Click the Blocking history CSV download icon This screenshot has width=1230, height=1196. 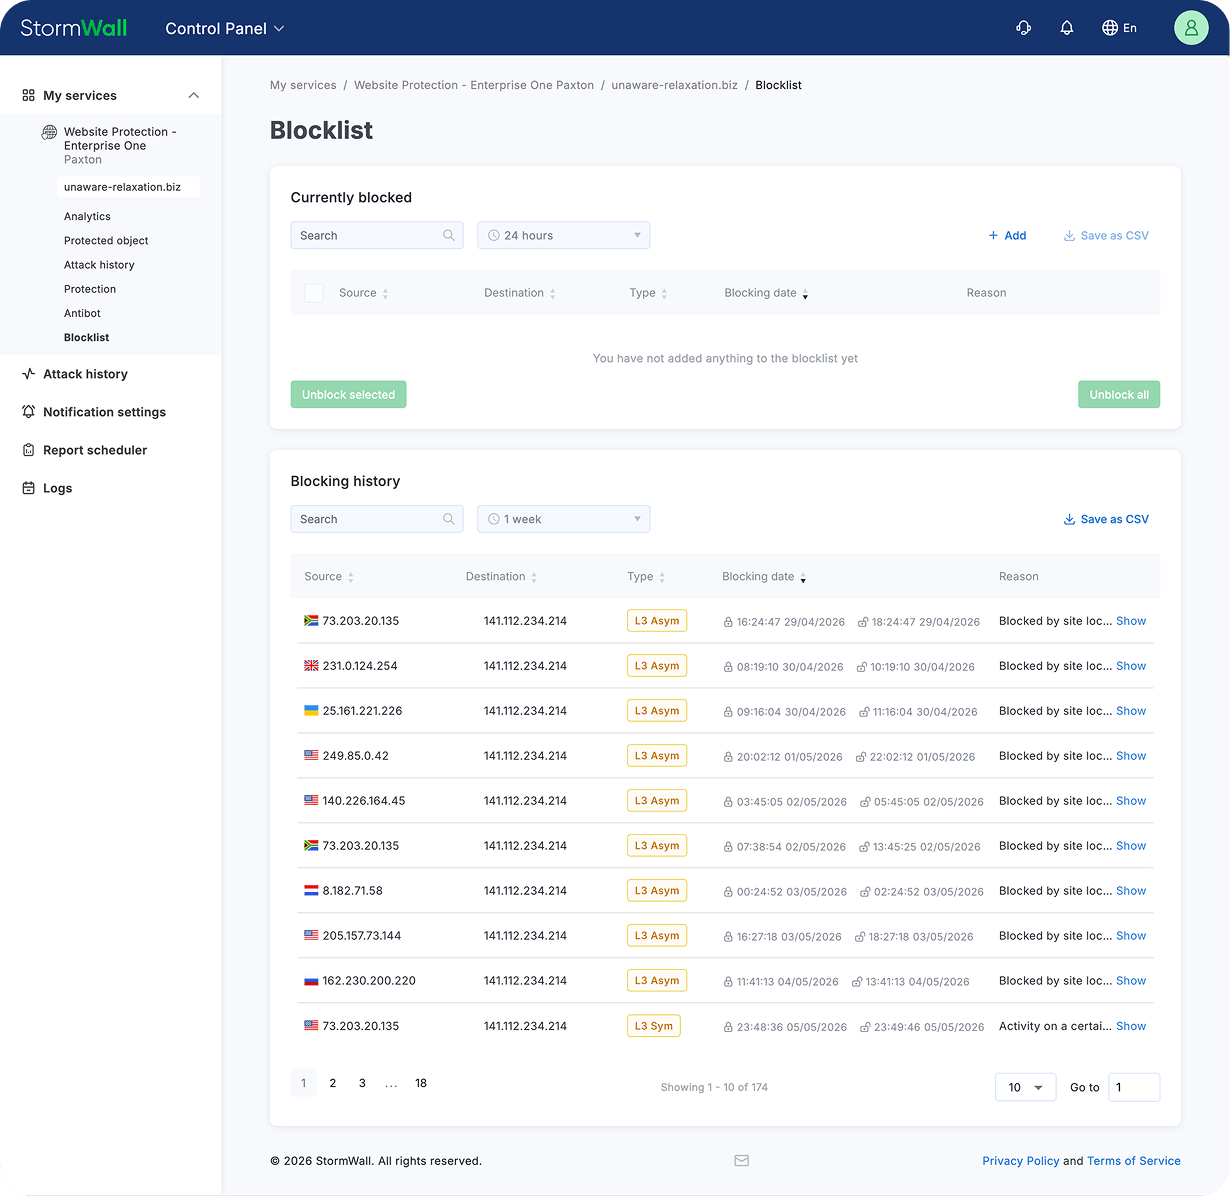pos(1069,519)
